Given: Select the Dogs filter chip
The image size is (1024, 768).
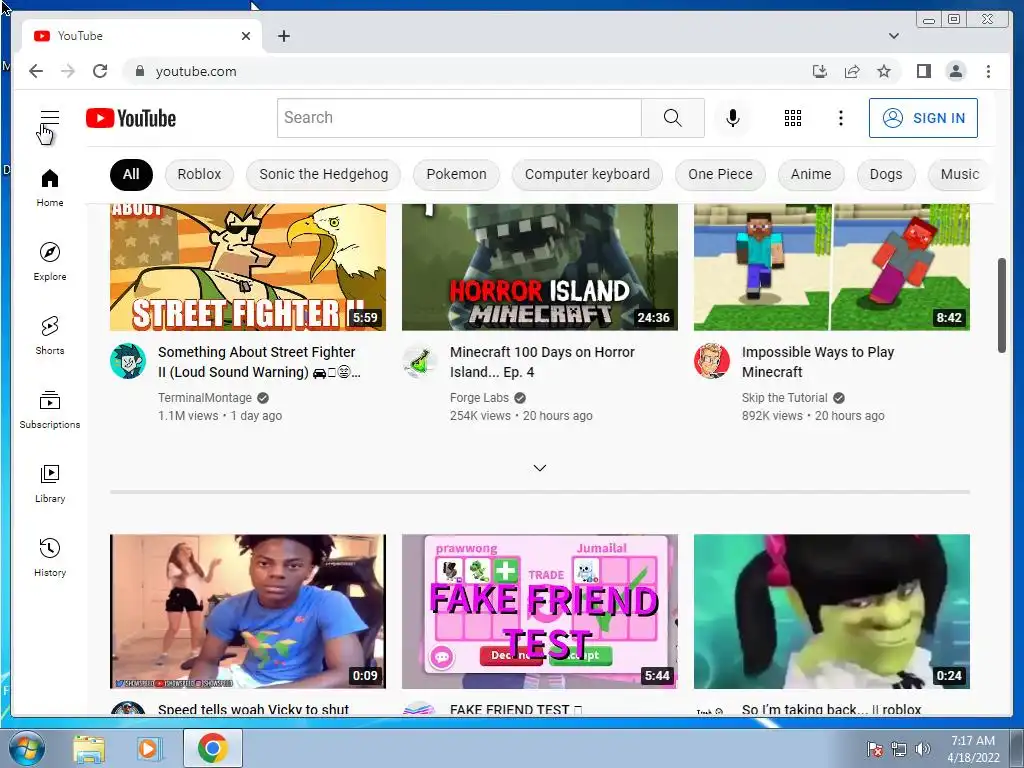Looking at the screenshot, I should [886, 174].
